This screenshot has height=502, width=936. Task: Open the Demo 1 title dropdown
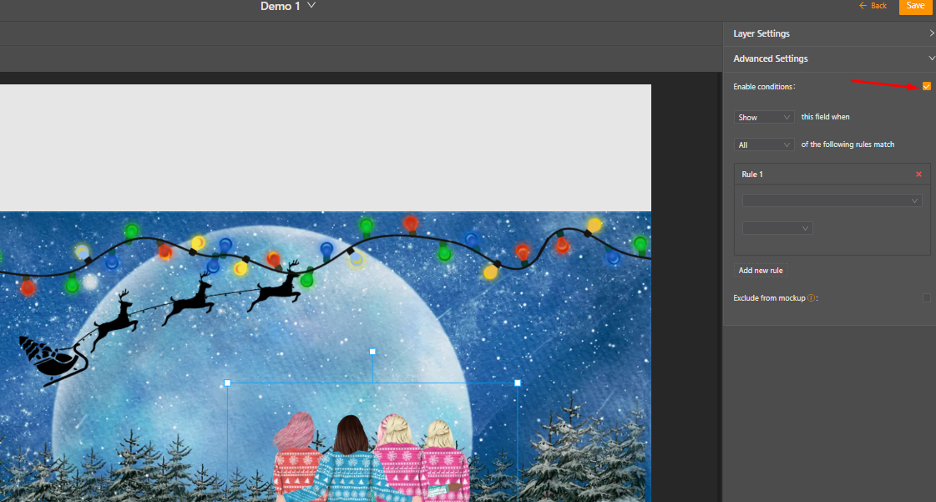tap(288, 6)
